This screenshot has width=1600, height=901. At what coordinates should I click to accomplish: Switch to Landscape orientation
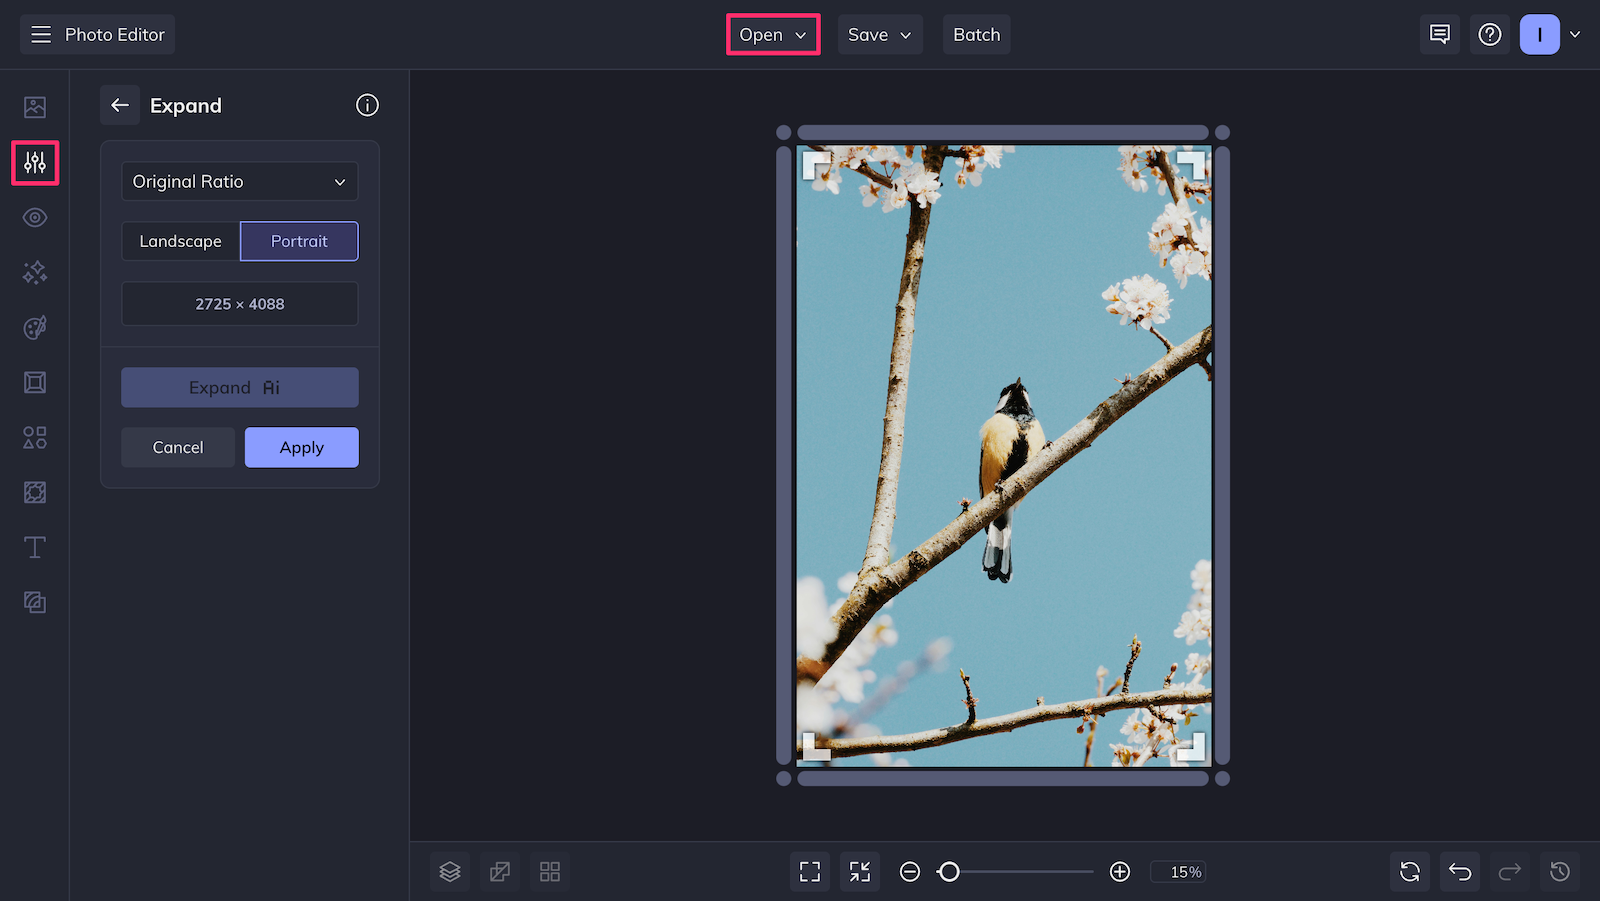(181, 241)
